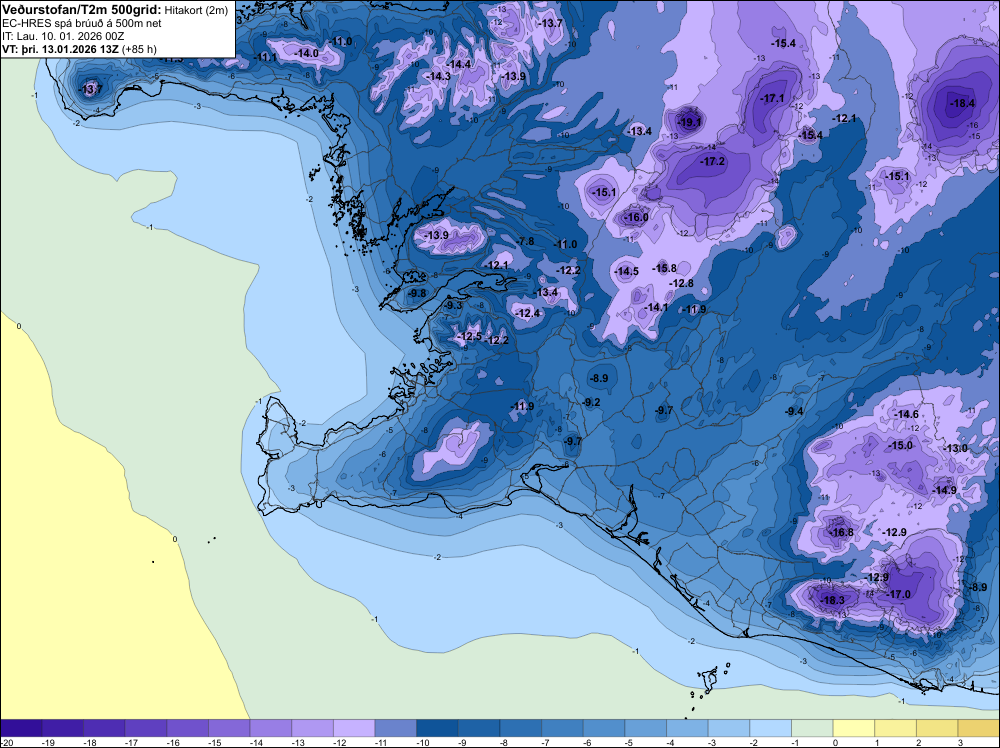Click the 'VT: þri. 13.01.2026 13Z' valid time
Screen dimensions: 1000x748
(x=61, y=49)
